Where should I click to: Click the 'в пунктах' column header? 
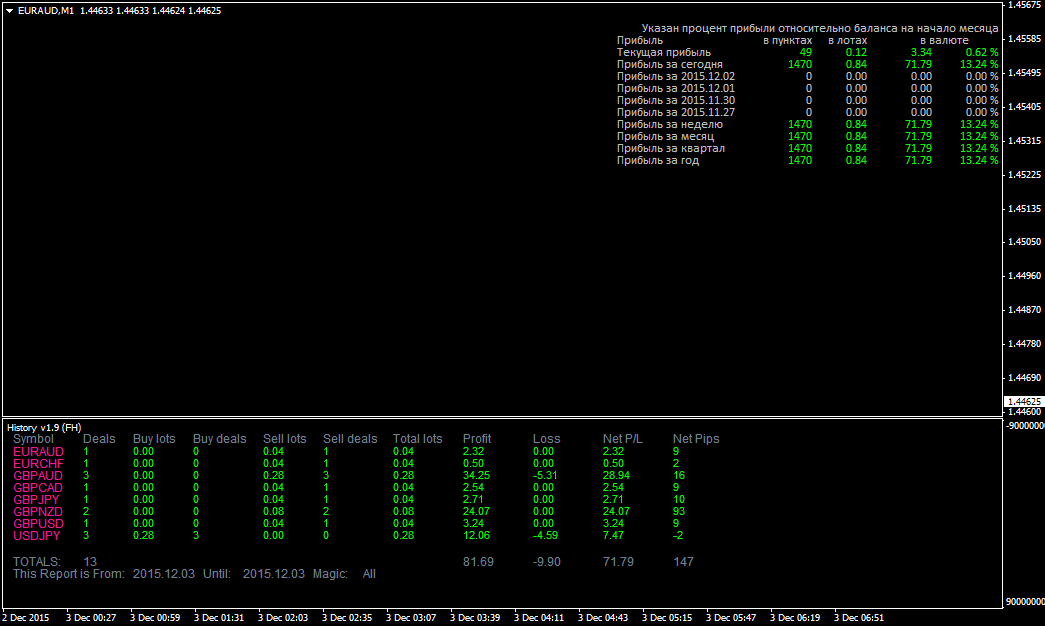click(788, 40)
